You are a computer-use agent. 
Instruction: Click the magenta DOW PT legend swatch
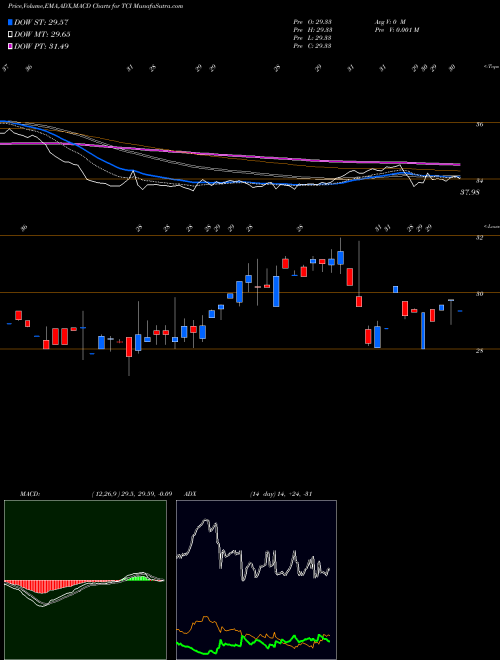coord(11,46)
